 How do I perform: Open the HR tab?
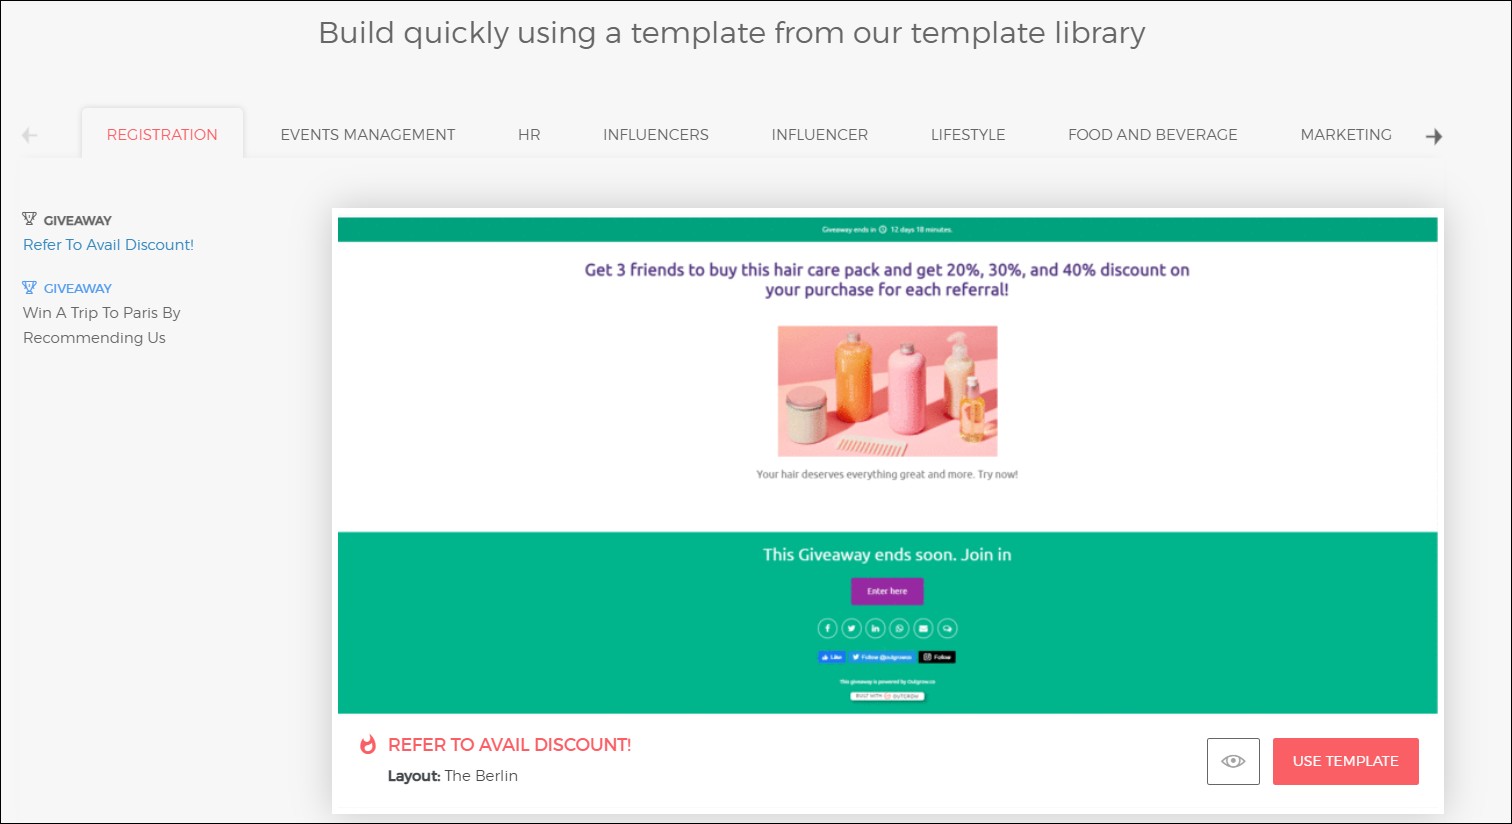pos(529,135)
